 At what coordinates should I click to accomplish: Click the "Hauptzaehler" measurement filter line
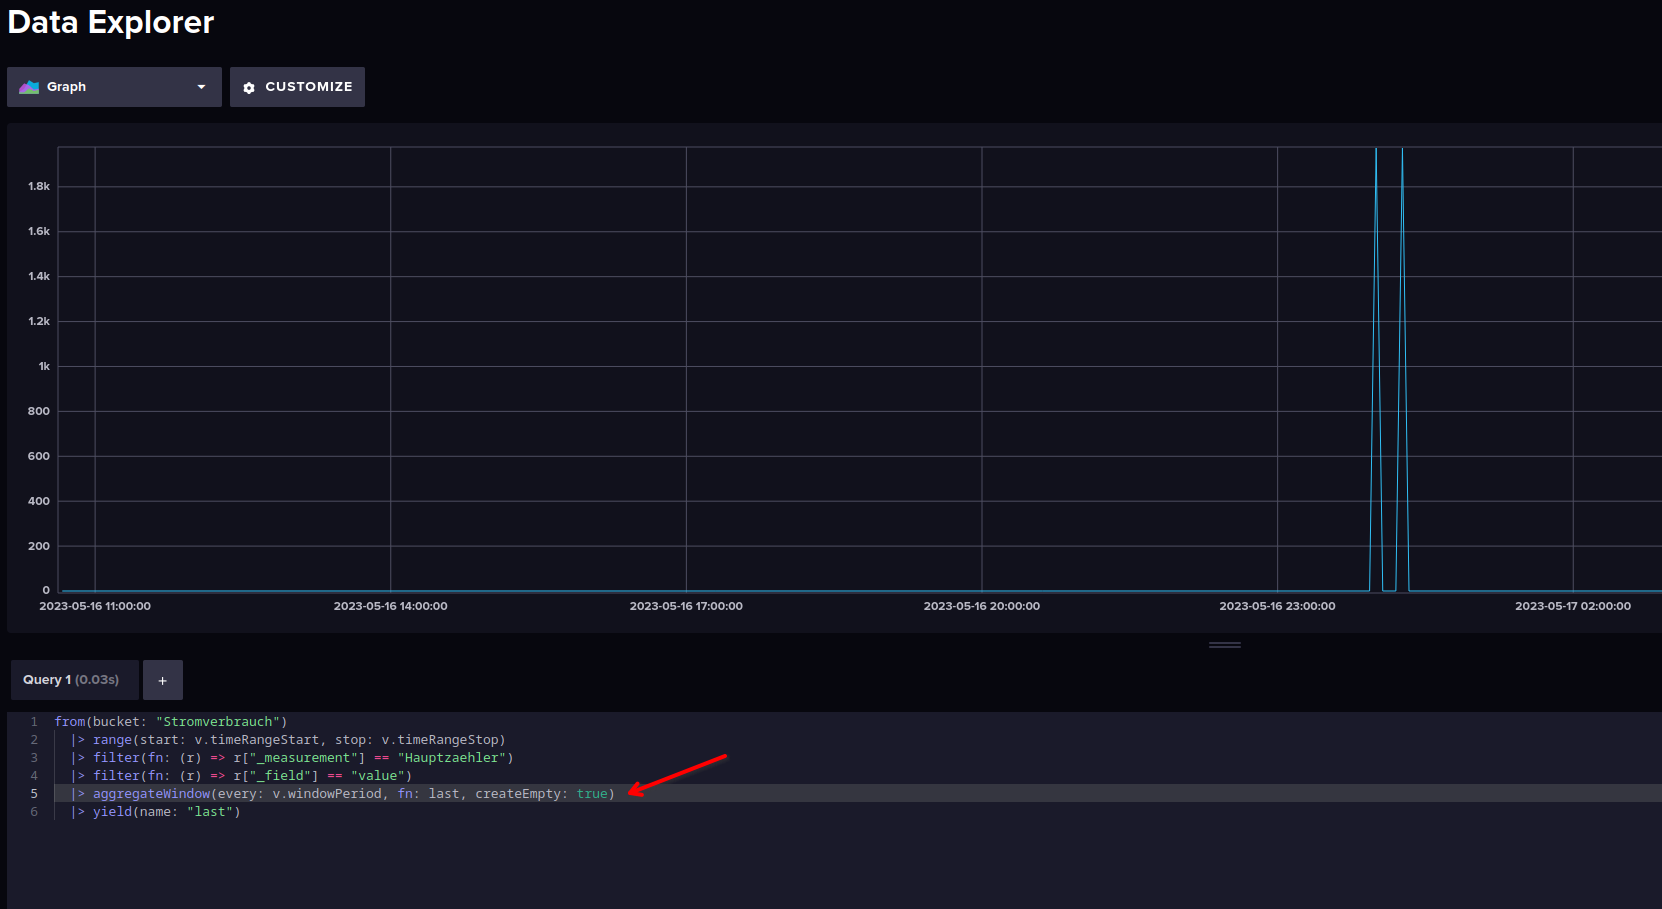click(x=292, y=758)
